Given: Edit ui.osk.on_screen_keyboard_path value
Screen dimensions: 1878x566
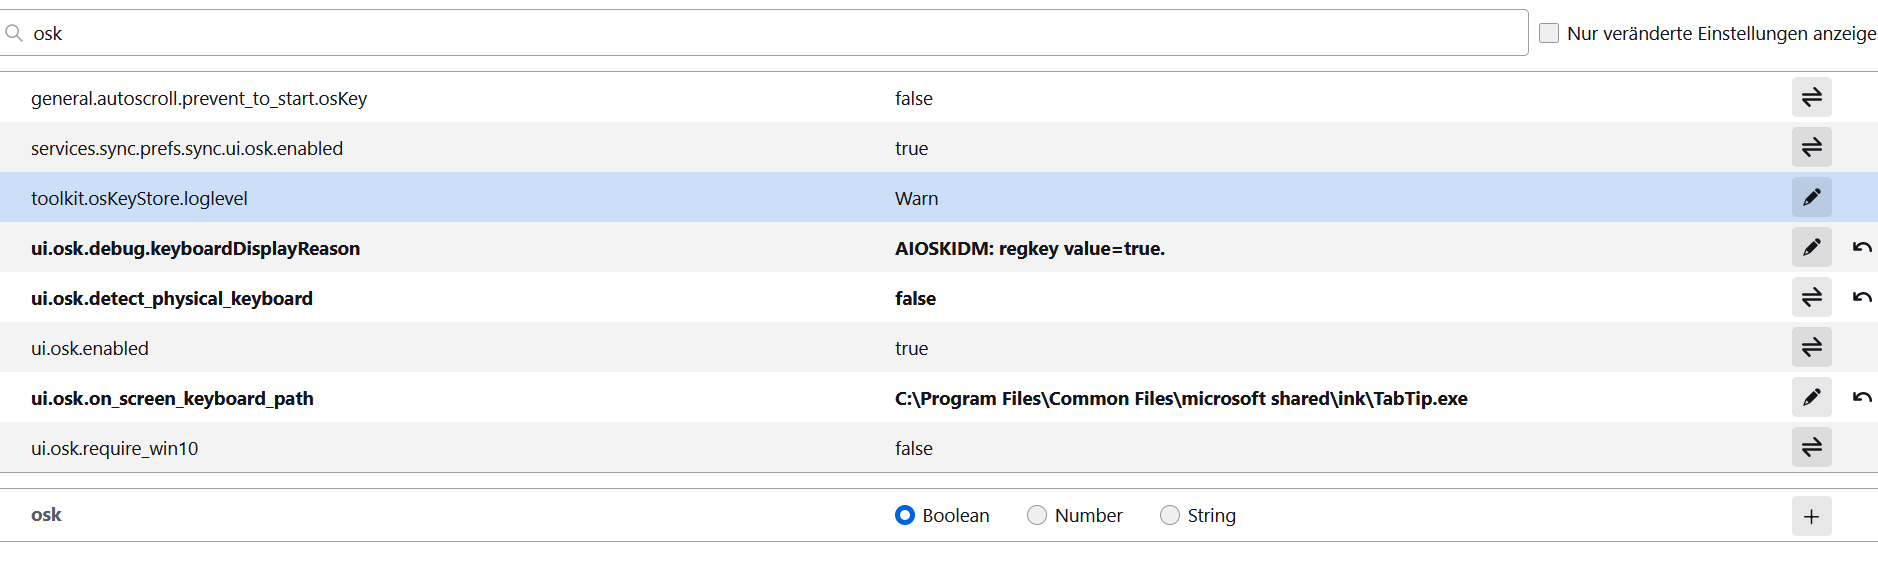Looking at the screenshot, I should [x=1811, y=397].
